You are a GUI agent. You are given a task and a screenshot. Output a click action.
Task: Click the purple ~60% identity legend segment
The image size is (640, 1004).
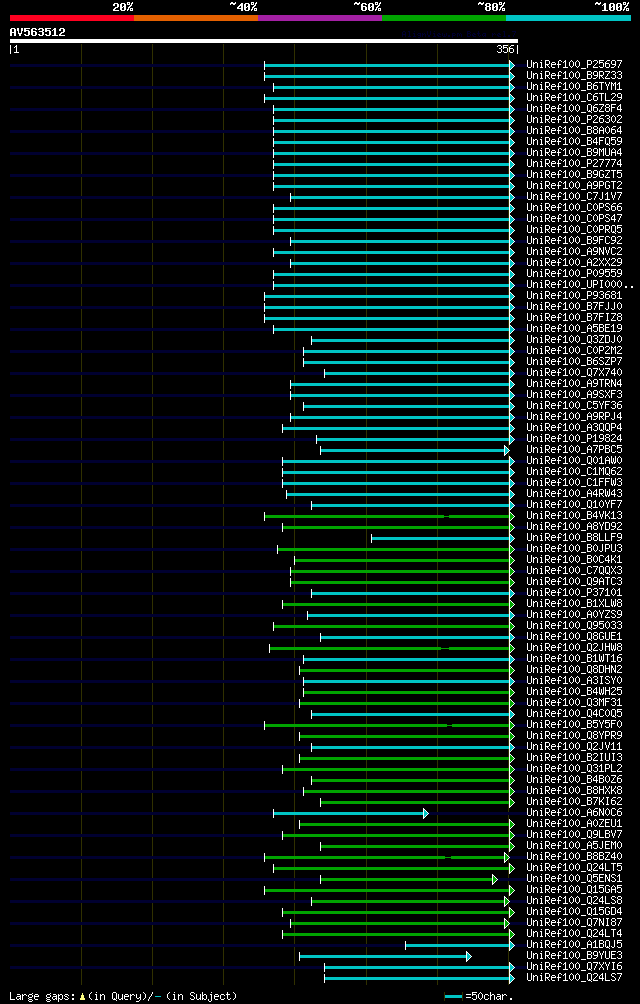pyautogui.click(x=320, y=18)
